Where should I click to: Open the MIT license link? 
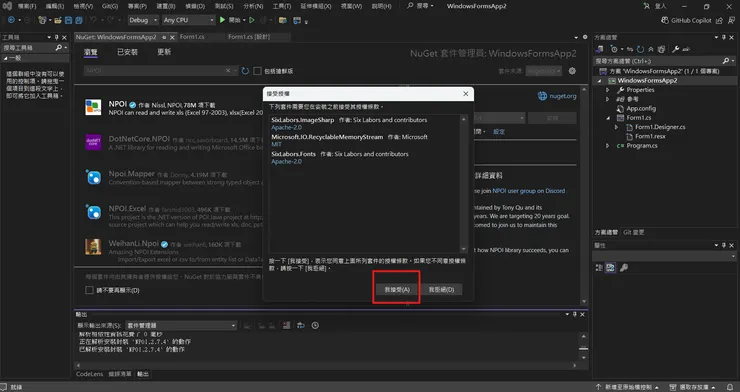(x=277, y=144)
